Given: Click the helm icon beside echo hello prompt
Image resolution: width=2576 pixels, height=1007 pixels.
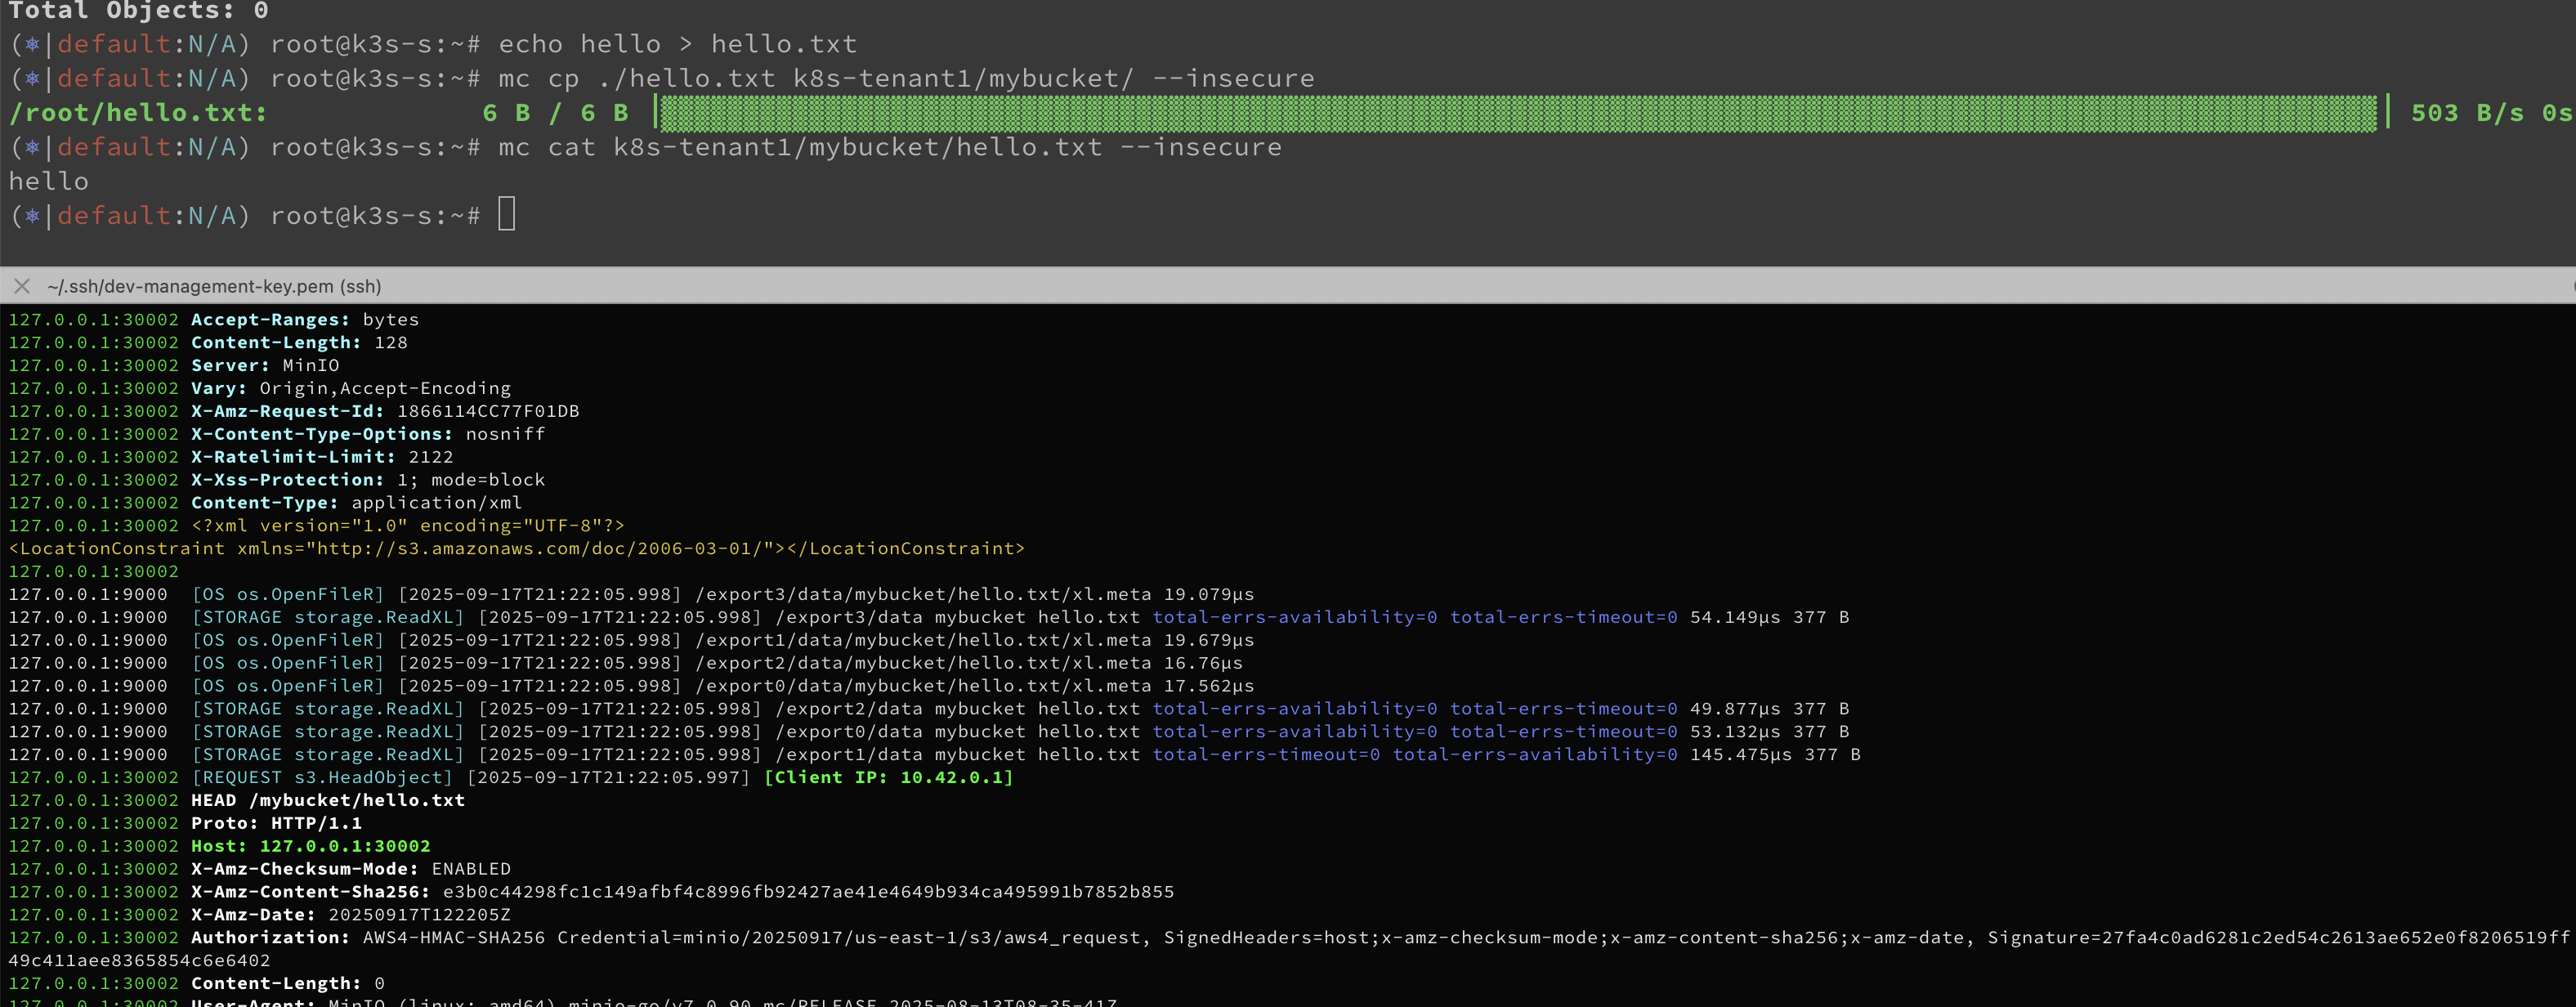Looking at the screenshot, I should pos(33,44).
